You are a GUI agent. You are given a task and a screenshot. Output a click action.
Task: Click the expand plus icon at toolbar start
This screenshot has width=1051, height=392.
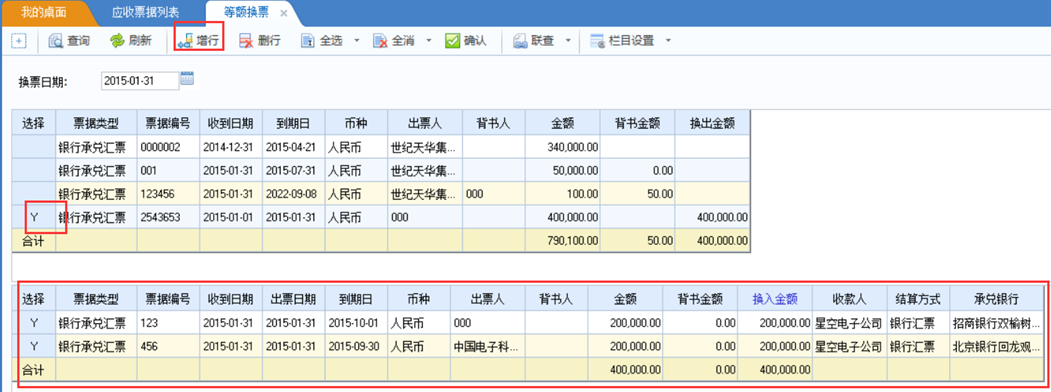tap(19, 41)
